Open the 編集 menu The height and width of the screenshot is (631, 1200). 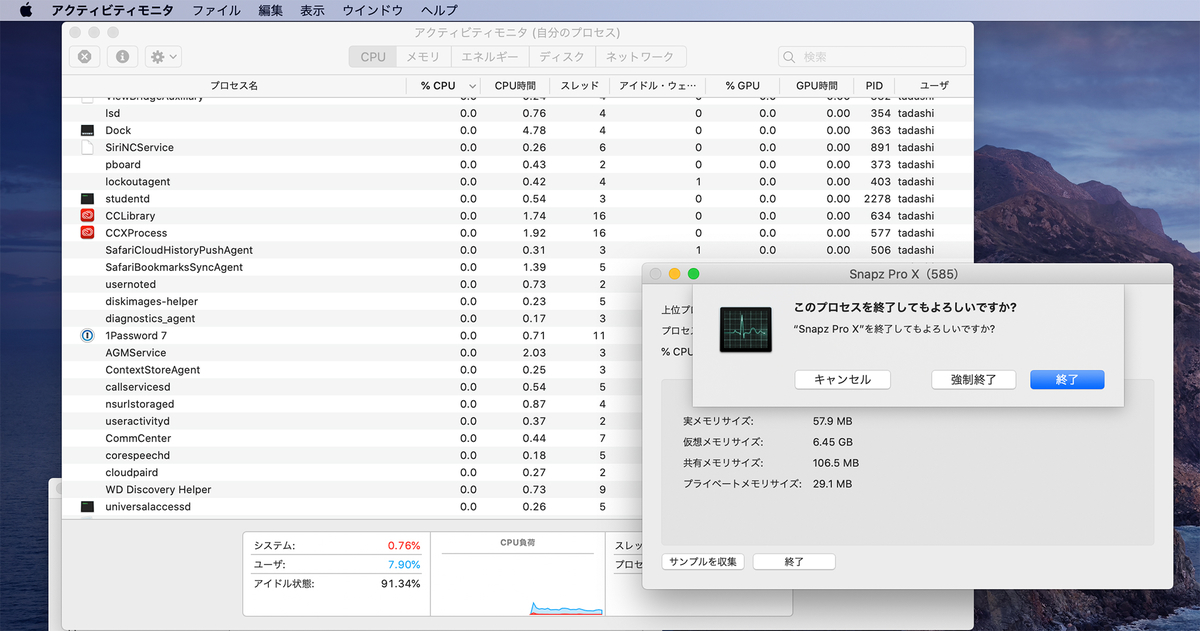tap(270, 10)
